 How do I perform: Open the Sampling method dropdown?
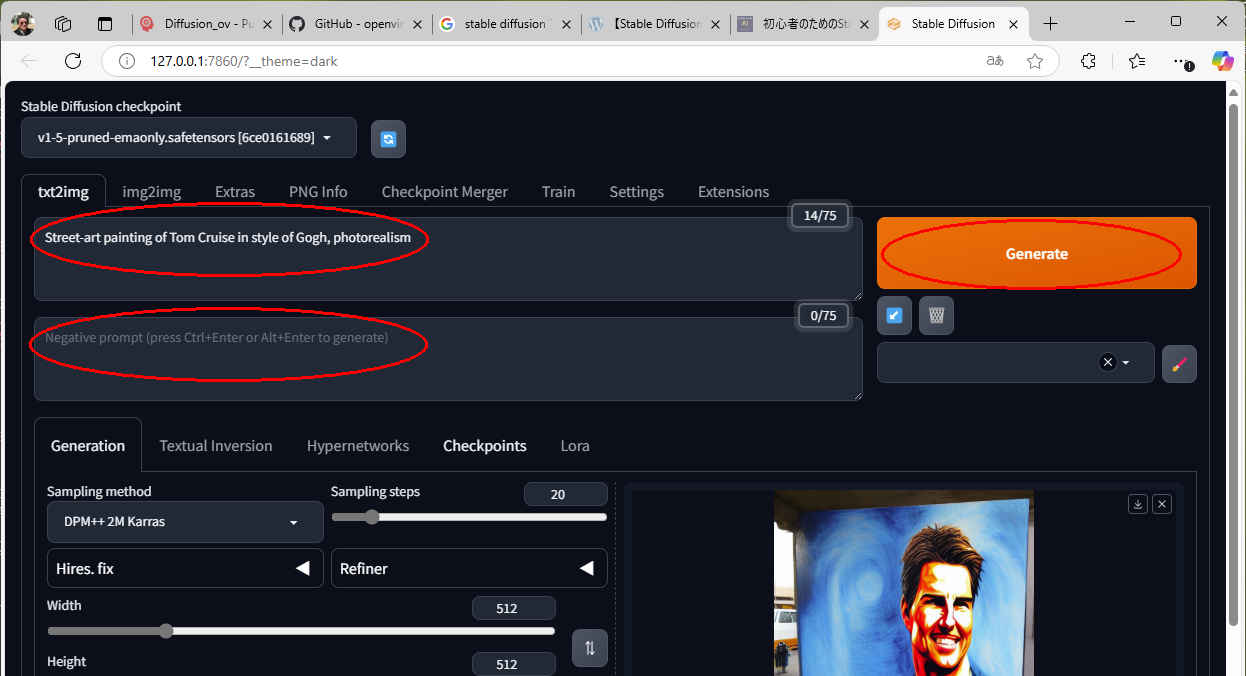(x=185, y=522)
